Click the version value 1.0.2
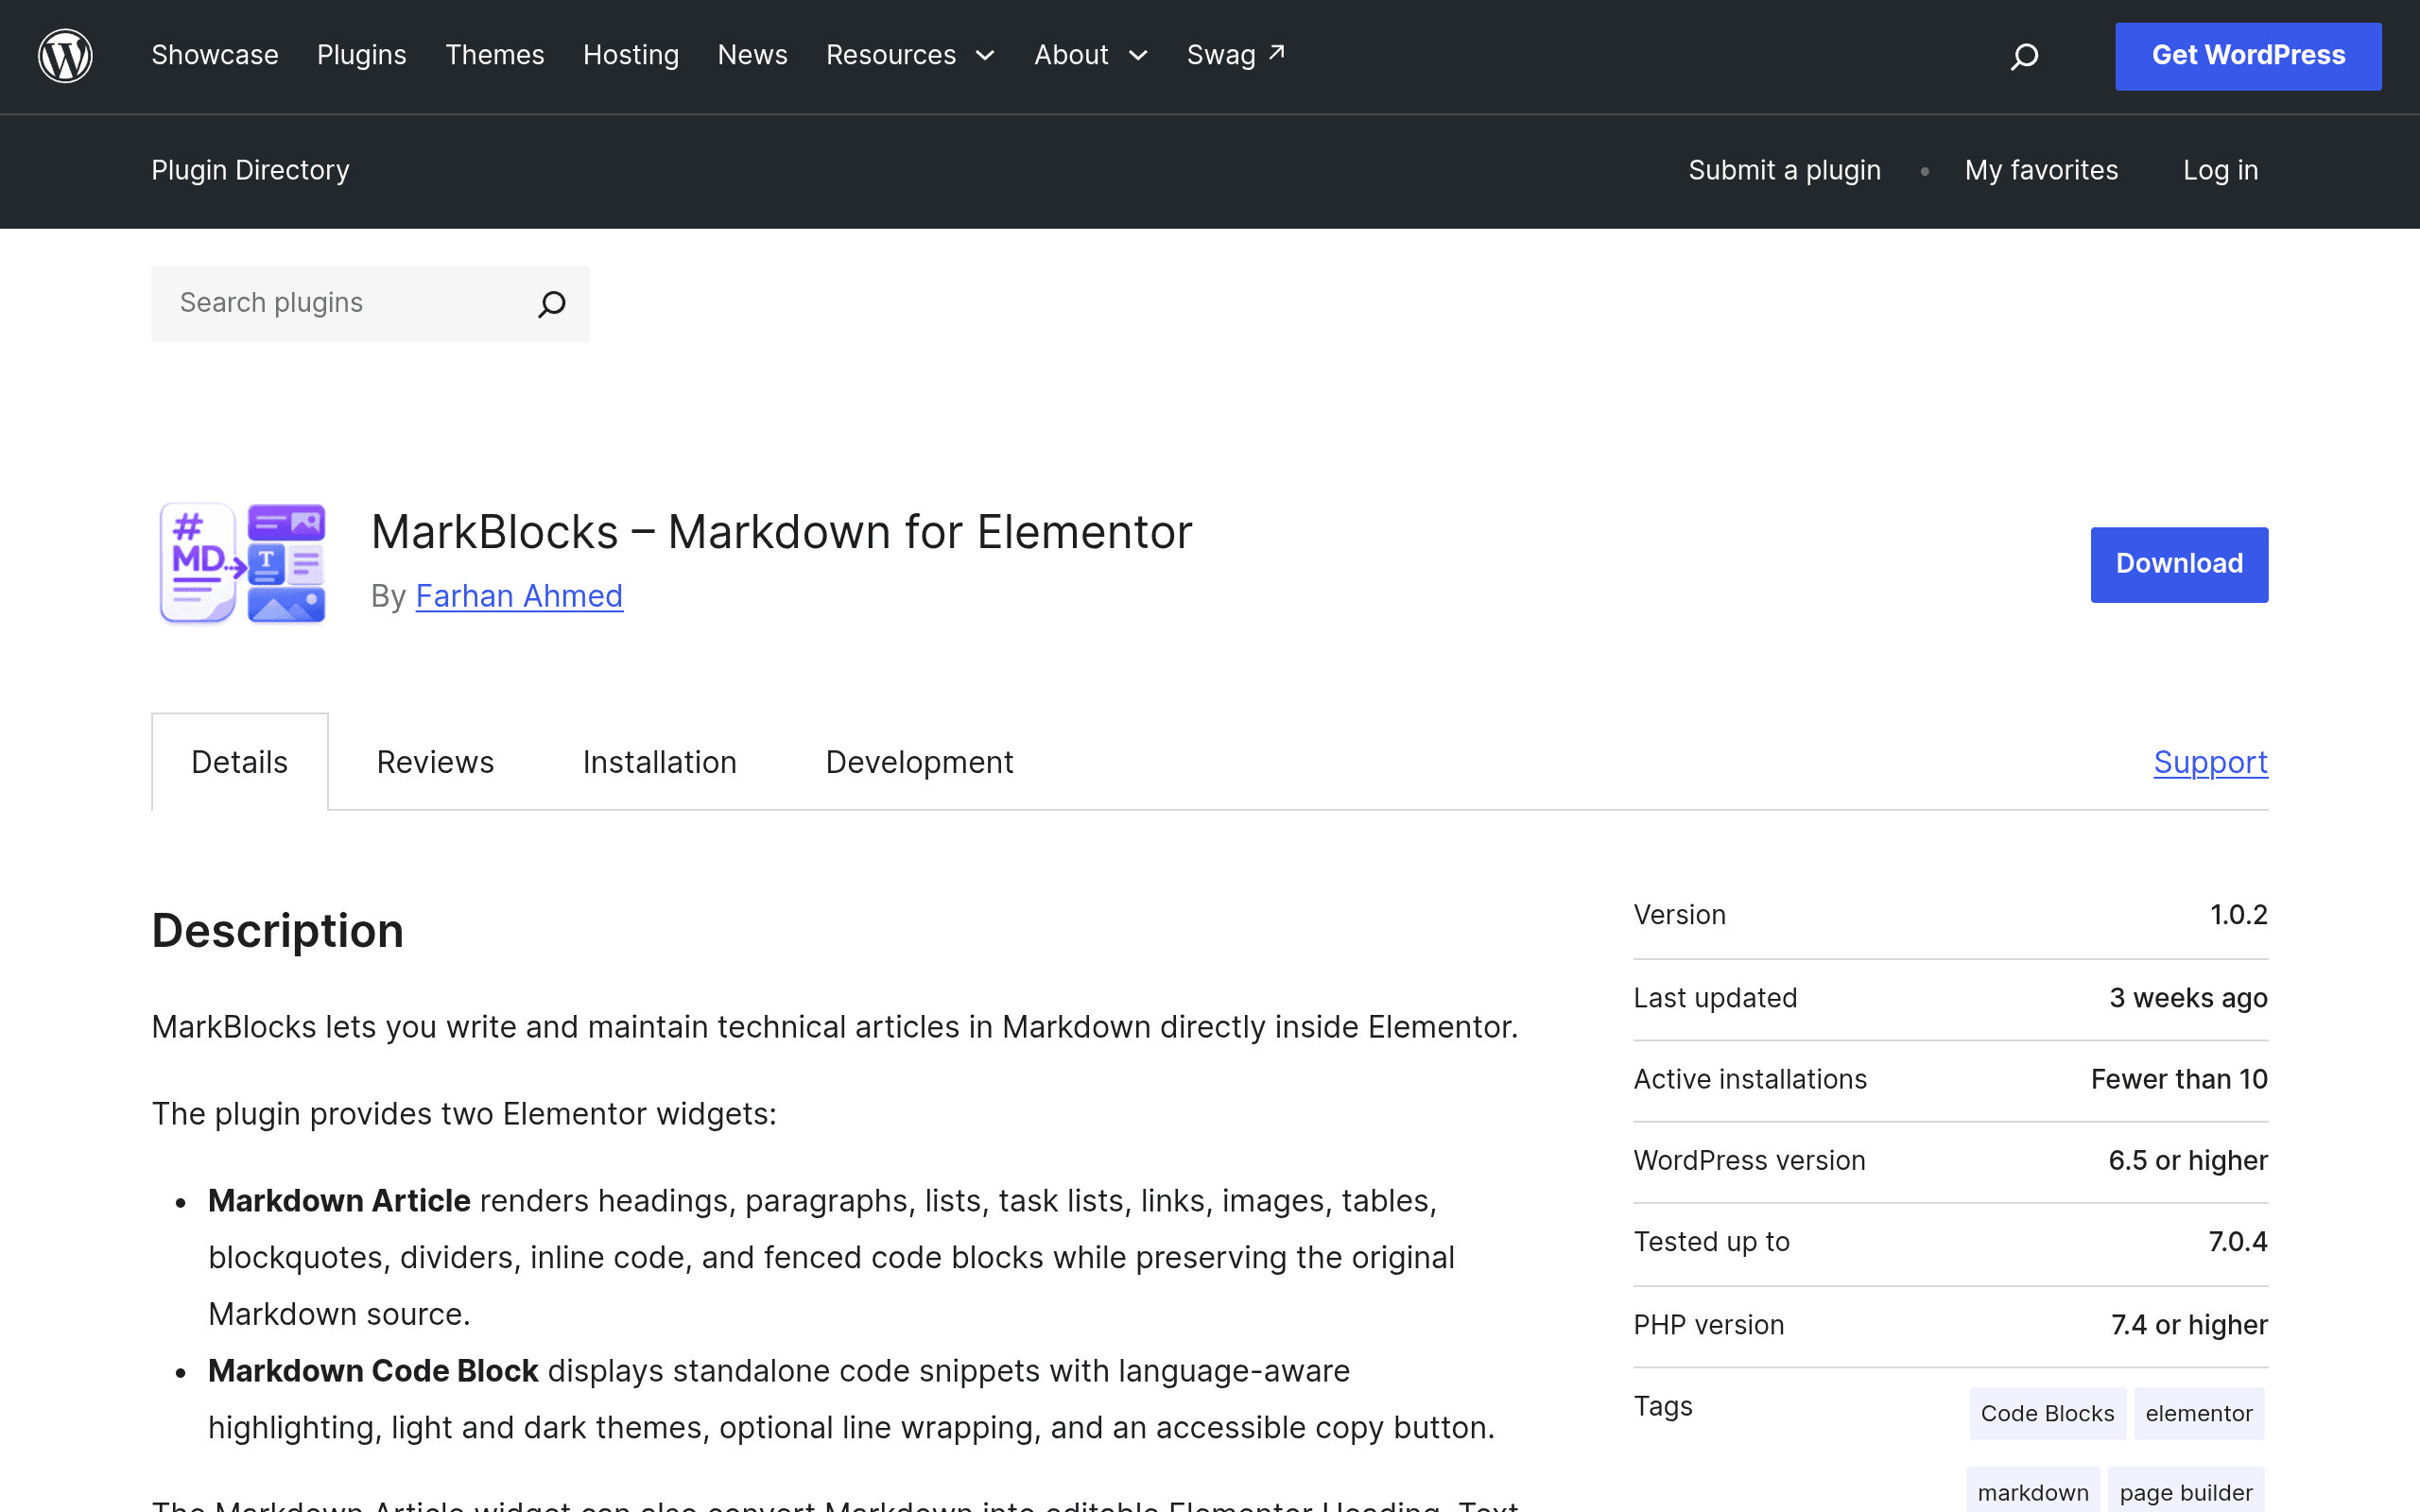 coord(2239,915)
